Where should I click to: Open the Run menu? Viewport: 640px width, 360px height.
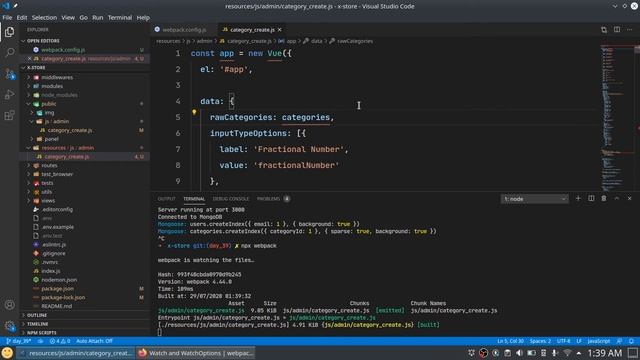coord(98,18)
